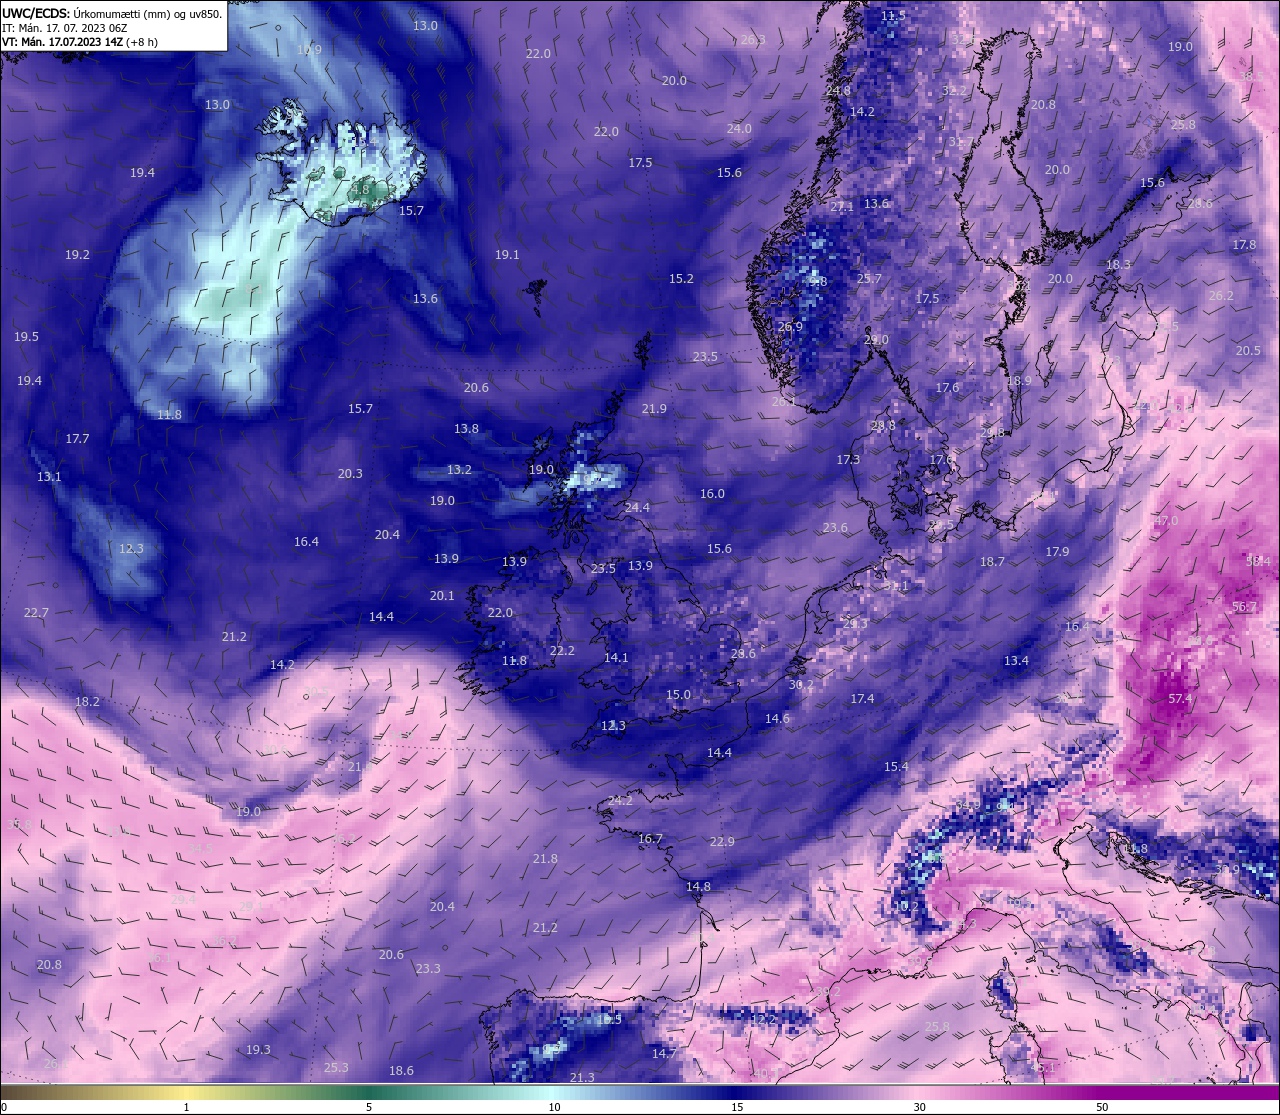The height and width of the screenshot is (1115, 1280).
Task: Click the 47.0 value label
Action: coord(1166,521)
